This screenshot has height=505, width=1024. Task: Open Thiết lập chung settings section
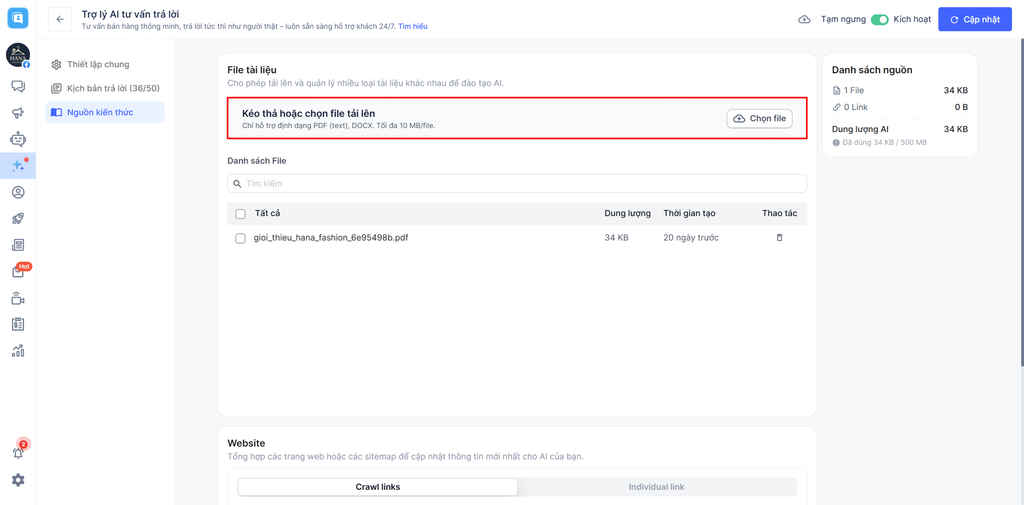98,65
